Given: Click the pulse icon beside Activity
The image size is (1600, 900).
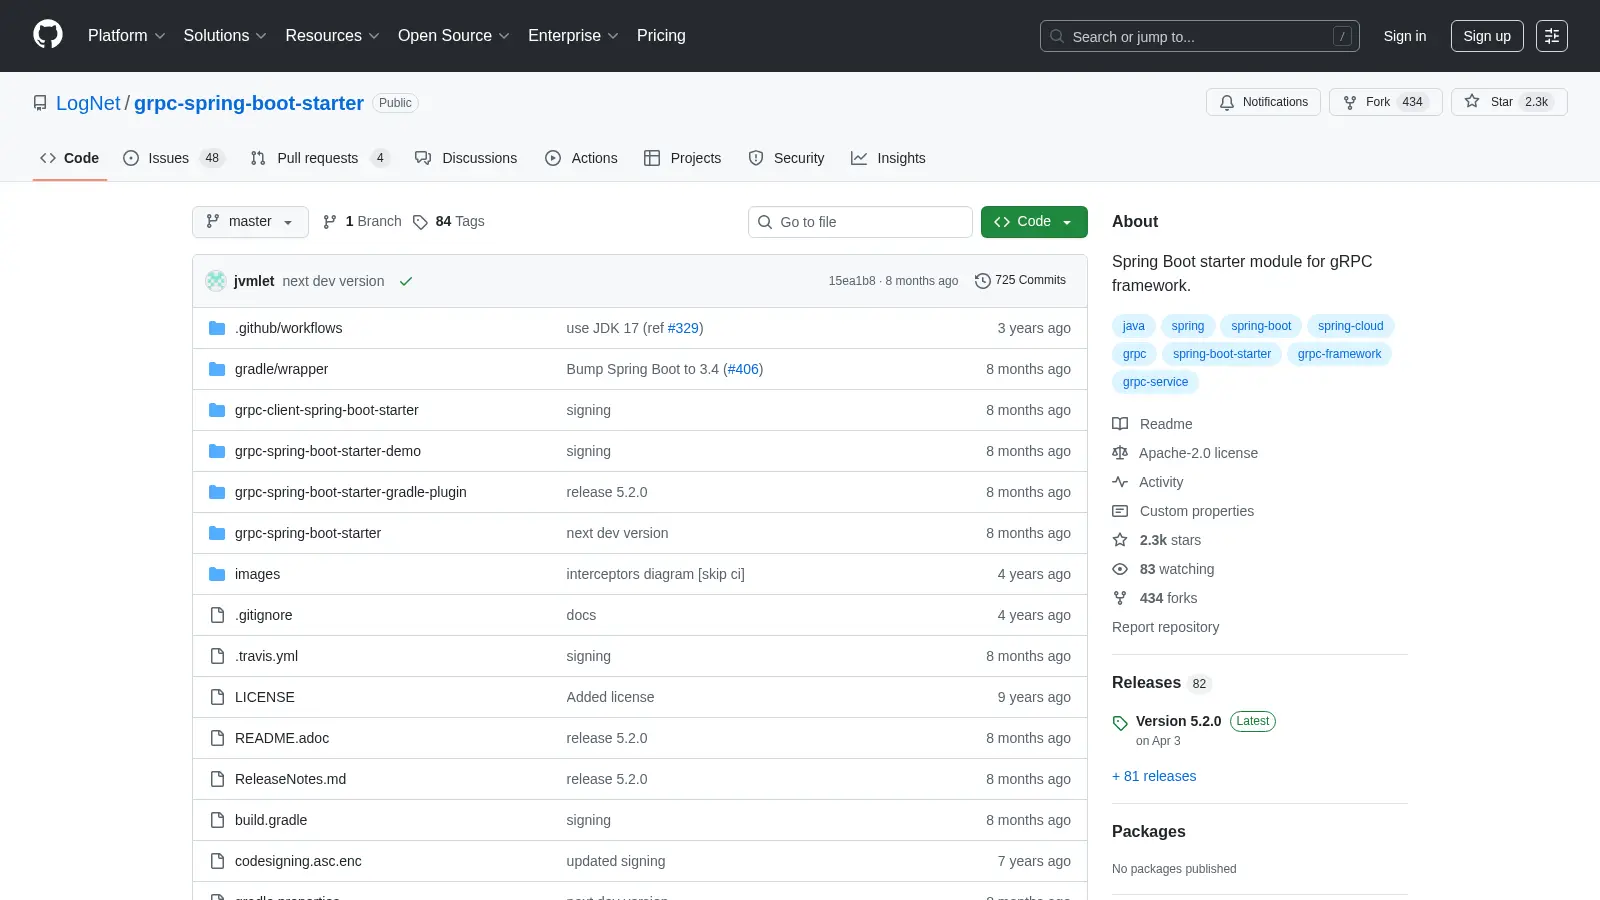Looking at the screenshot, I should [1120, 482].
